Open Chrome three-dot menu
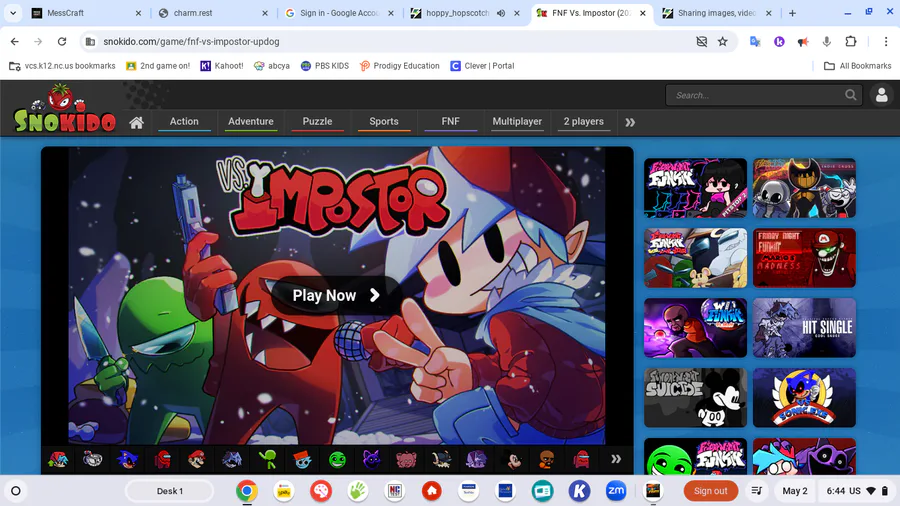The width and height of the screenshot is (900, 506). click(886, 41)
